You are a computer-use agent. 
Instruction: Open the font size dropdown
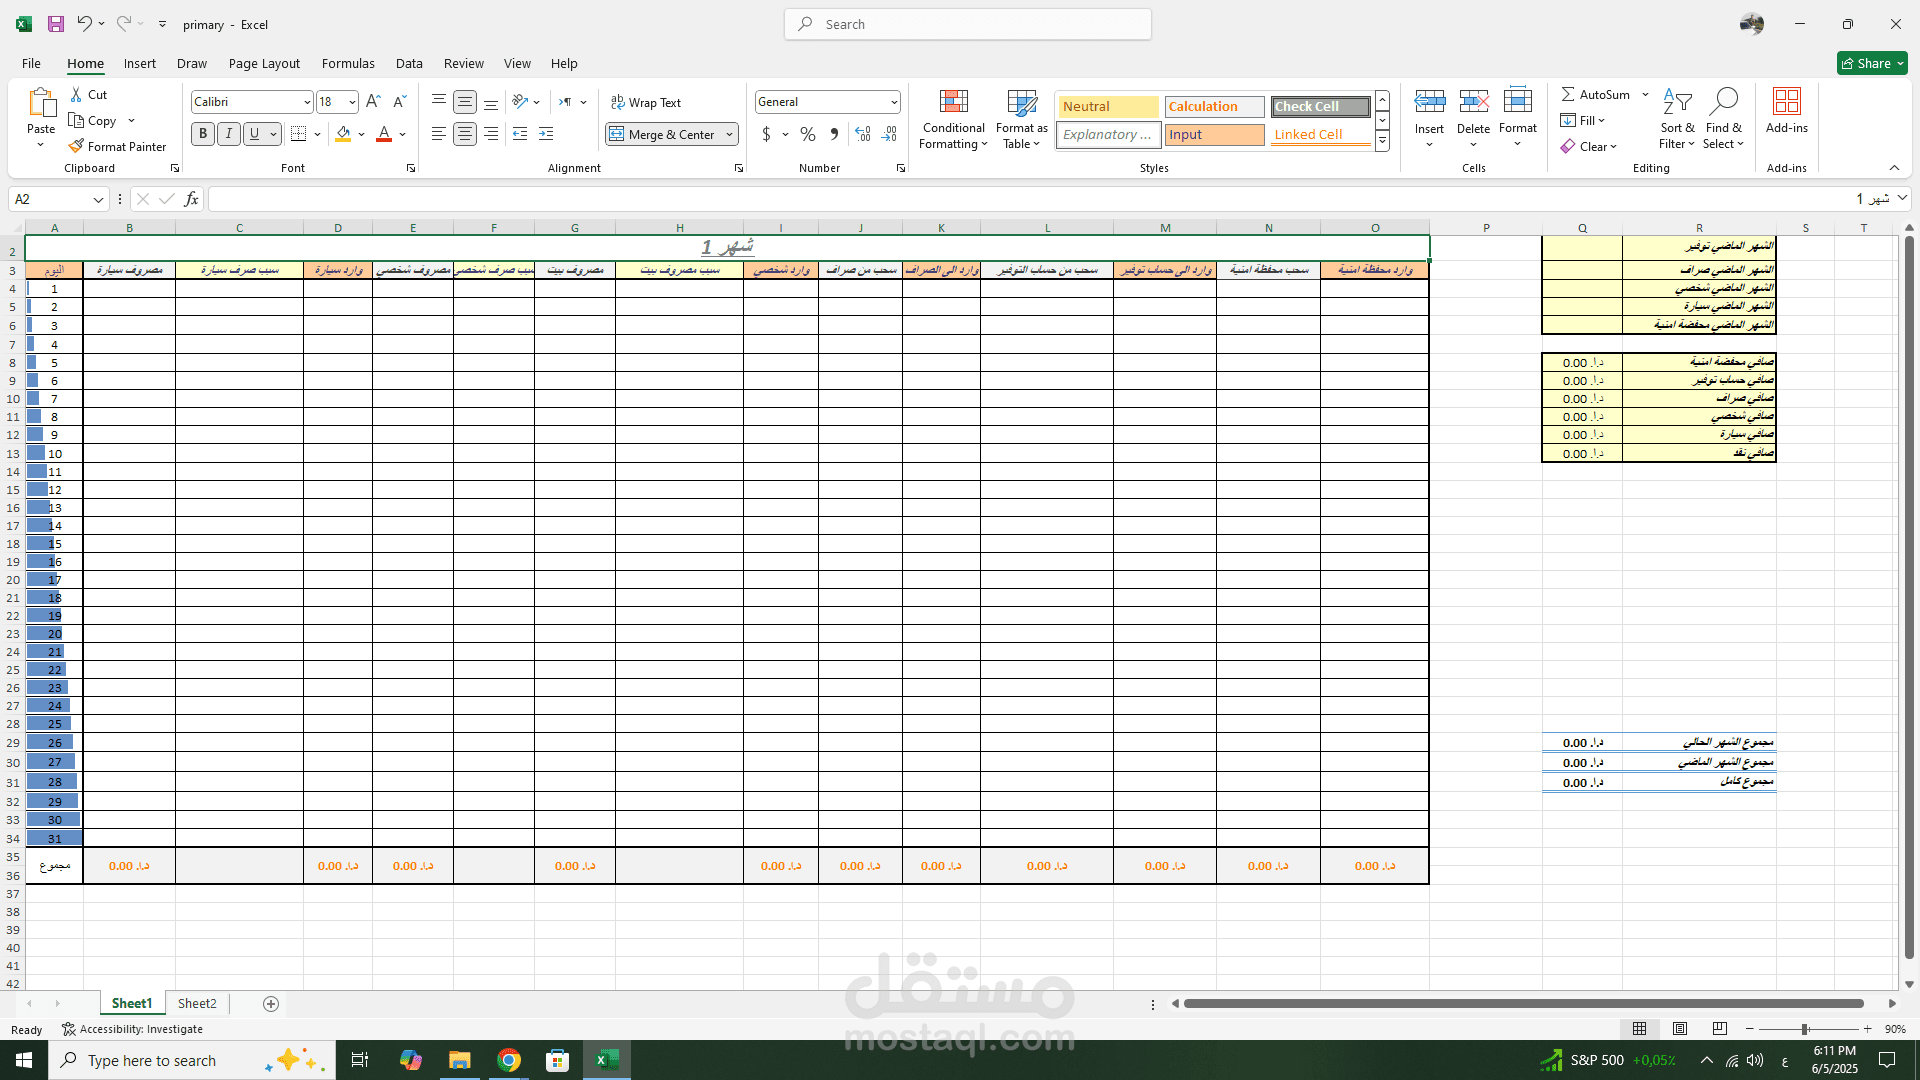352,102
